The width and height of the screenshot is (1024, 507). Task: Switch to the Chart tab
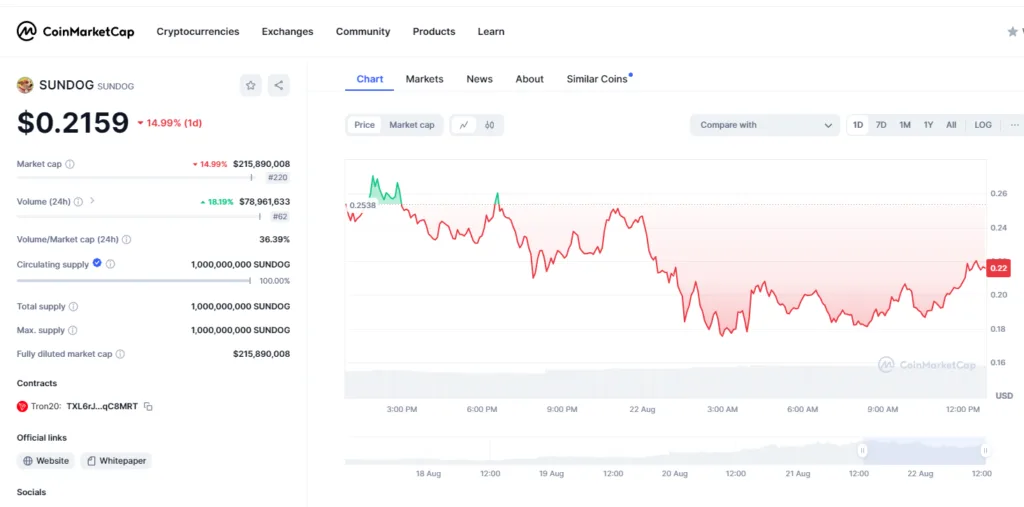tap(370, 79)
